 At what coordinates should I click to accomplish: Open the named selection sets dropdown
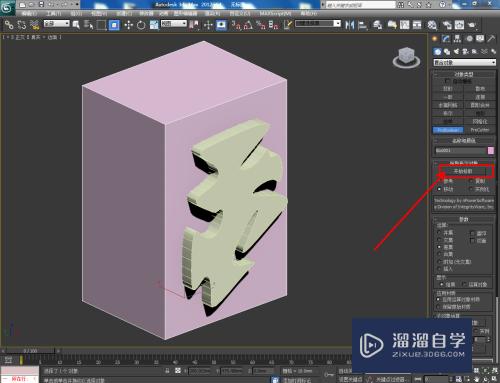[318, 24]
